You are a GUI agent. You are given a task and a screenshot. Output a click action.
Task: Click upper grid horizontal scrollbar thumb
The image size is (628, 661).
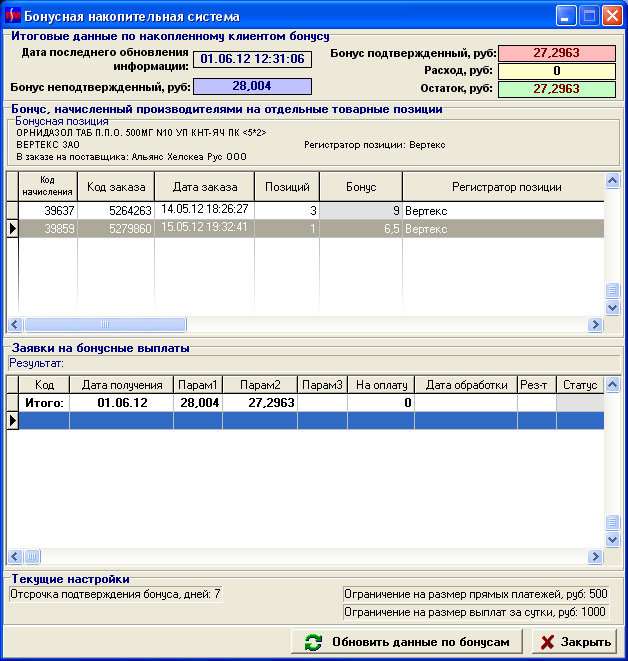point(105,325)
